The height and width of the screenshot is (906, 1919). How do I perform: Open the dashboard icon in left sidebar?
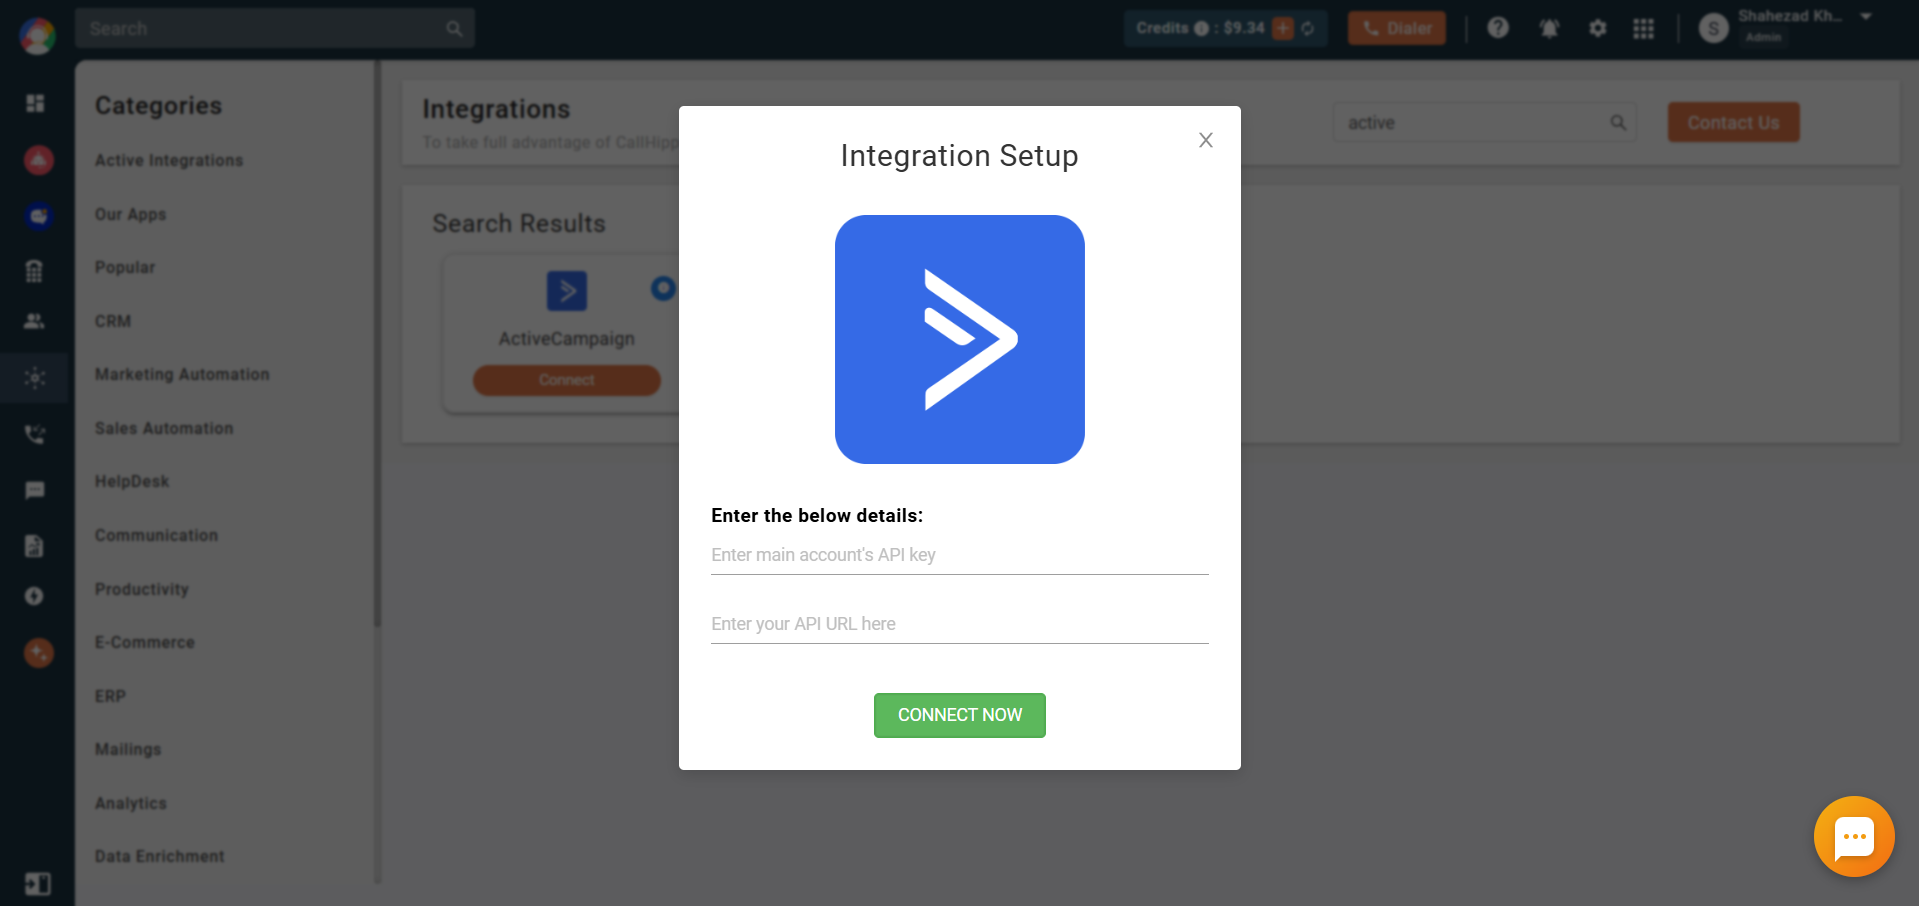[x=35, y=103]
